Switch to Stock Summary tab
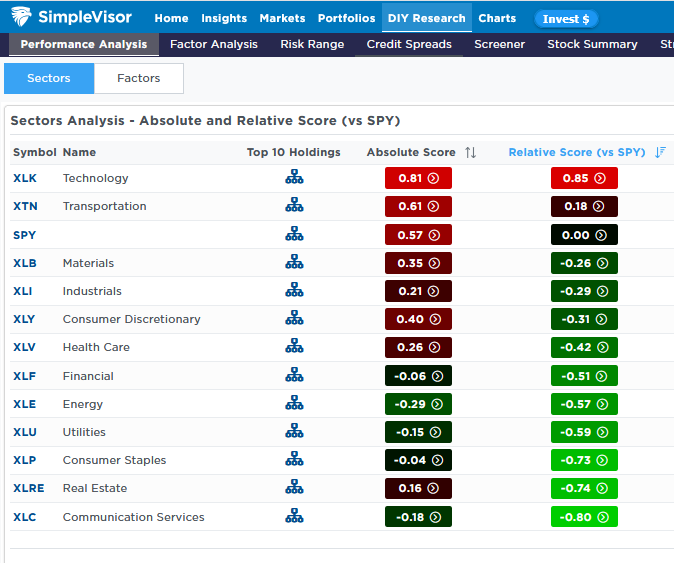Viewport: 674px width, 563px height. (592, 44)
